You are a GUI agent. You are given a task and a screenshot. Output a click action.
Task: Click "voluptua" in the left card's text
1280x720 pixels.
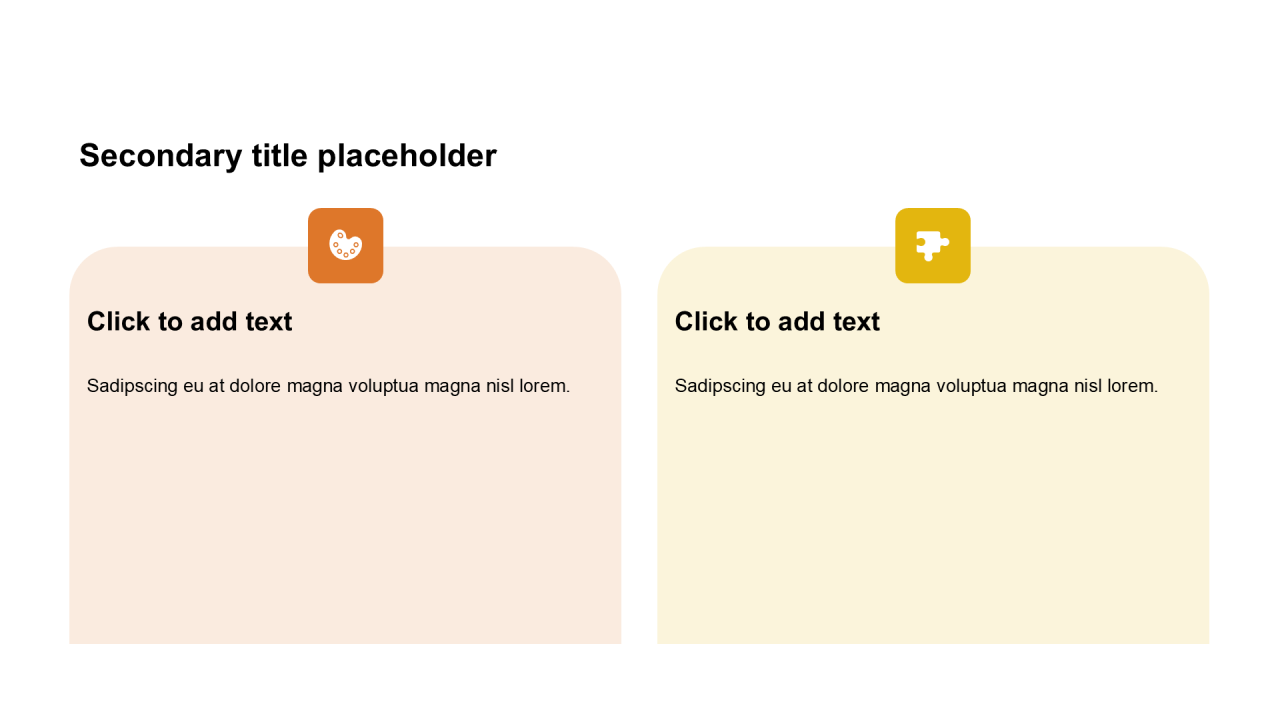383,386
